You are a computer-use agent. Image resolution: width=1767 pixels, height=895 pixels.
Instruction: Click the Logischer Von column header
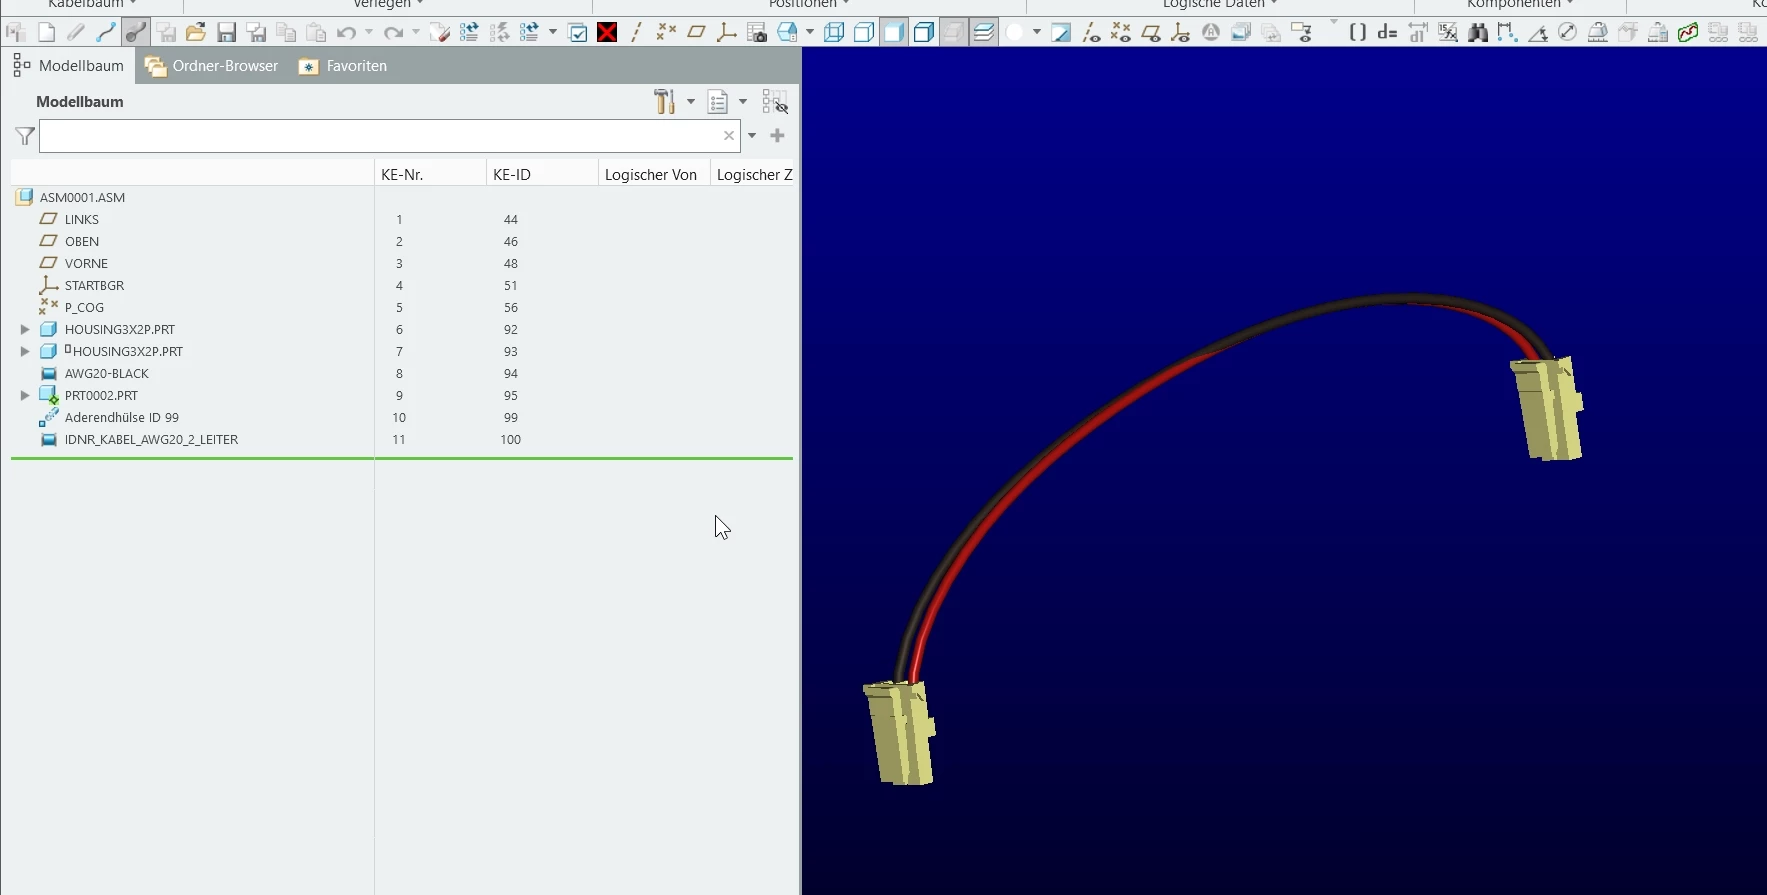pyautogui.click(x=654, y=174)
